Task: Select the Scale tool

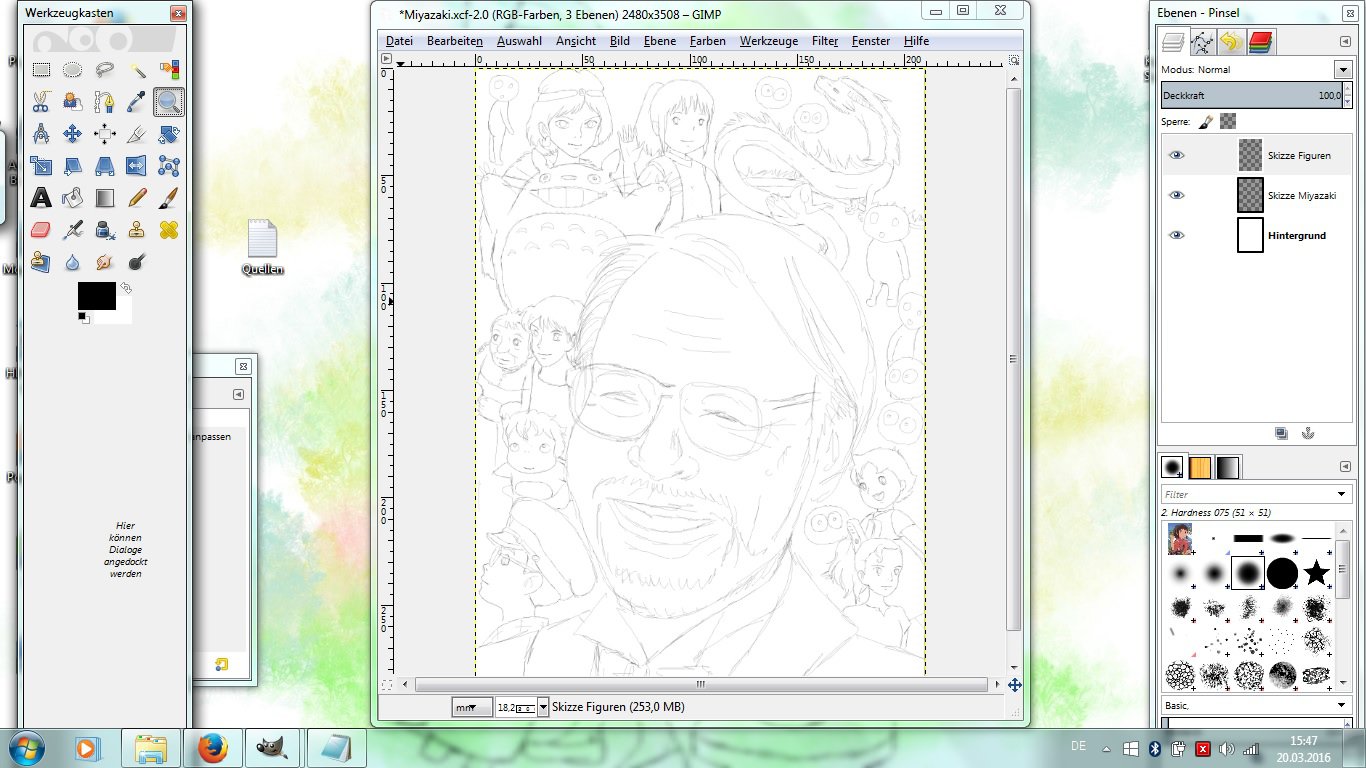Action: pyautogui.click(x=41, y=166)
